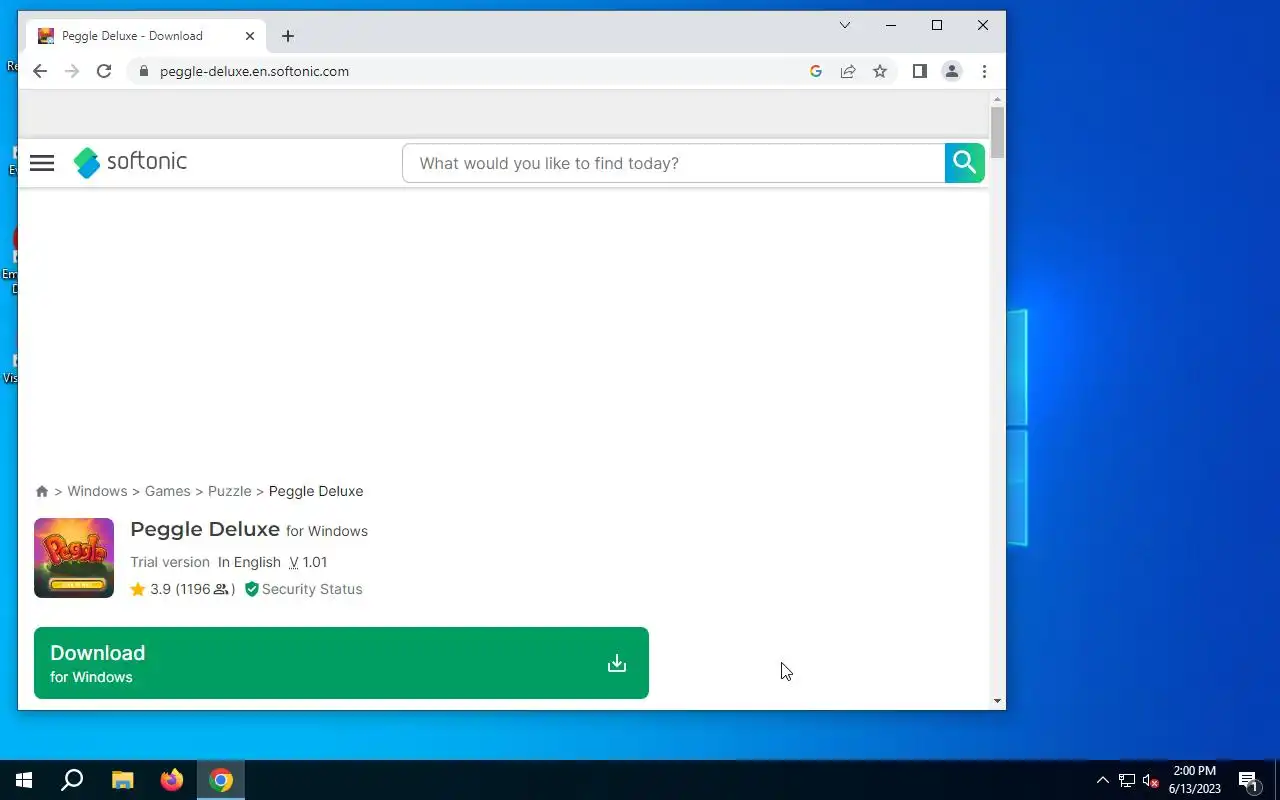This screenshot has width=1280, height=800.
Task: Click the browser back arrow
Action: [40, 71]
